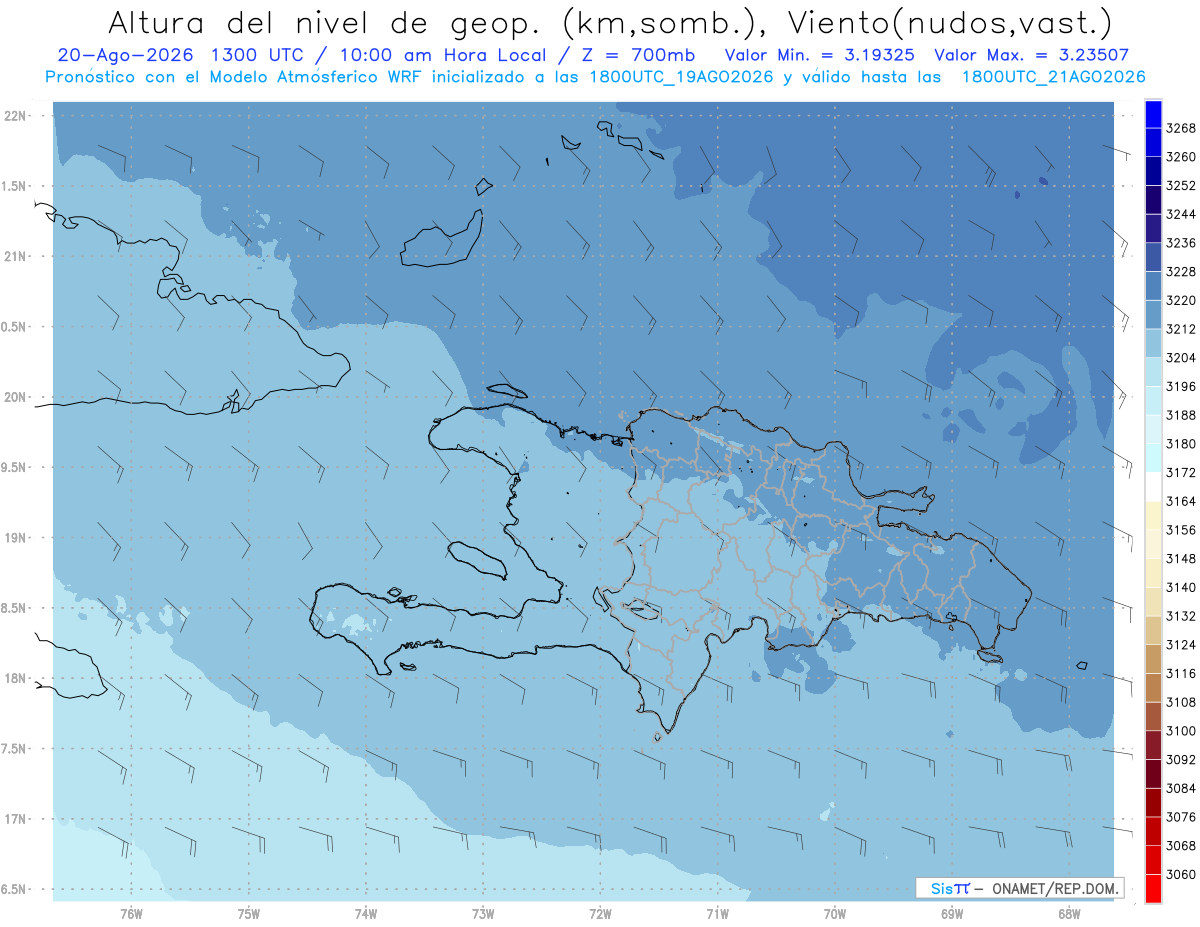This screenshot has height=927, width=1200.
Task: Click the legend value 3236
Action: (x=1181, y=243)
